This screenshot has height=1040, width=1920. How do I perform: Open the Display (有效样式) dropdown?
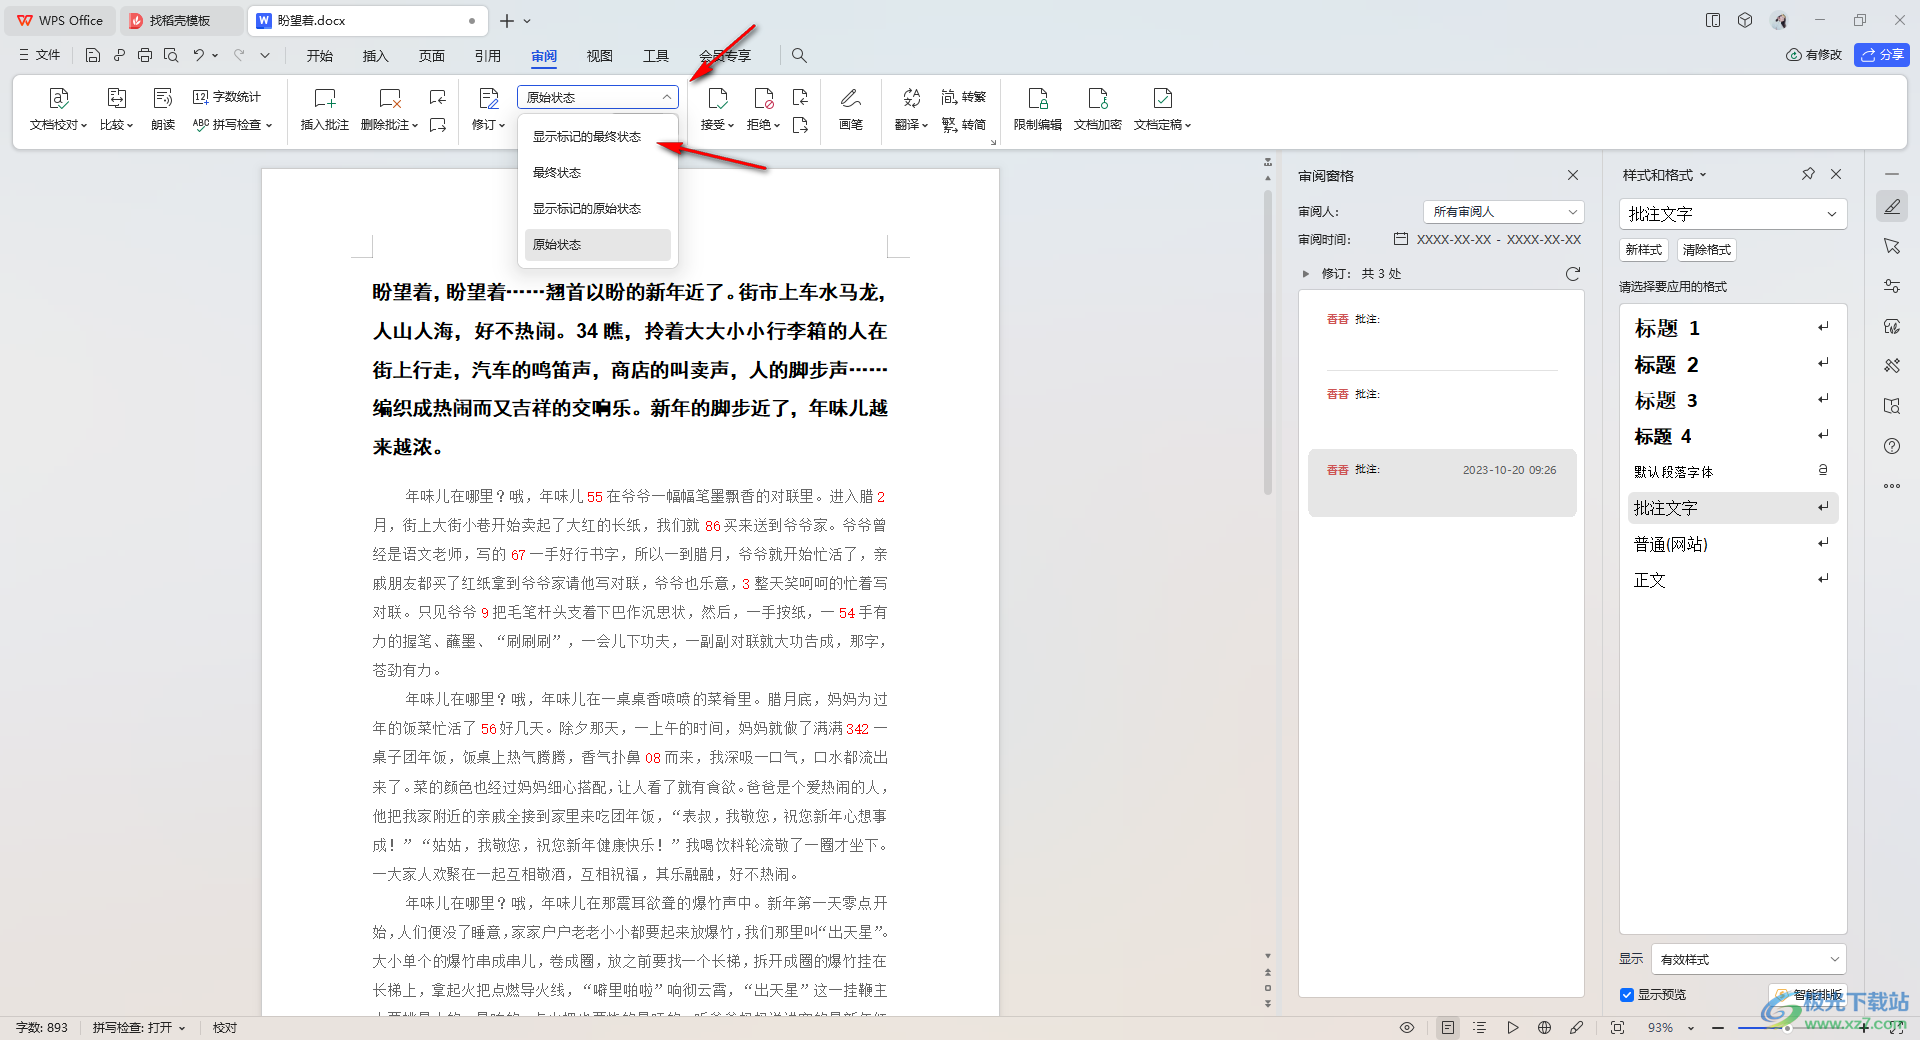click(x=1748, y=960)
